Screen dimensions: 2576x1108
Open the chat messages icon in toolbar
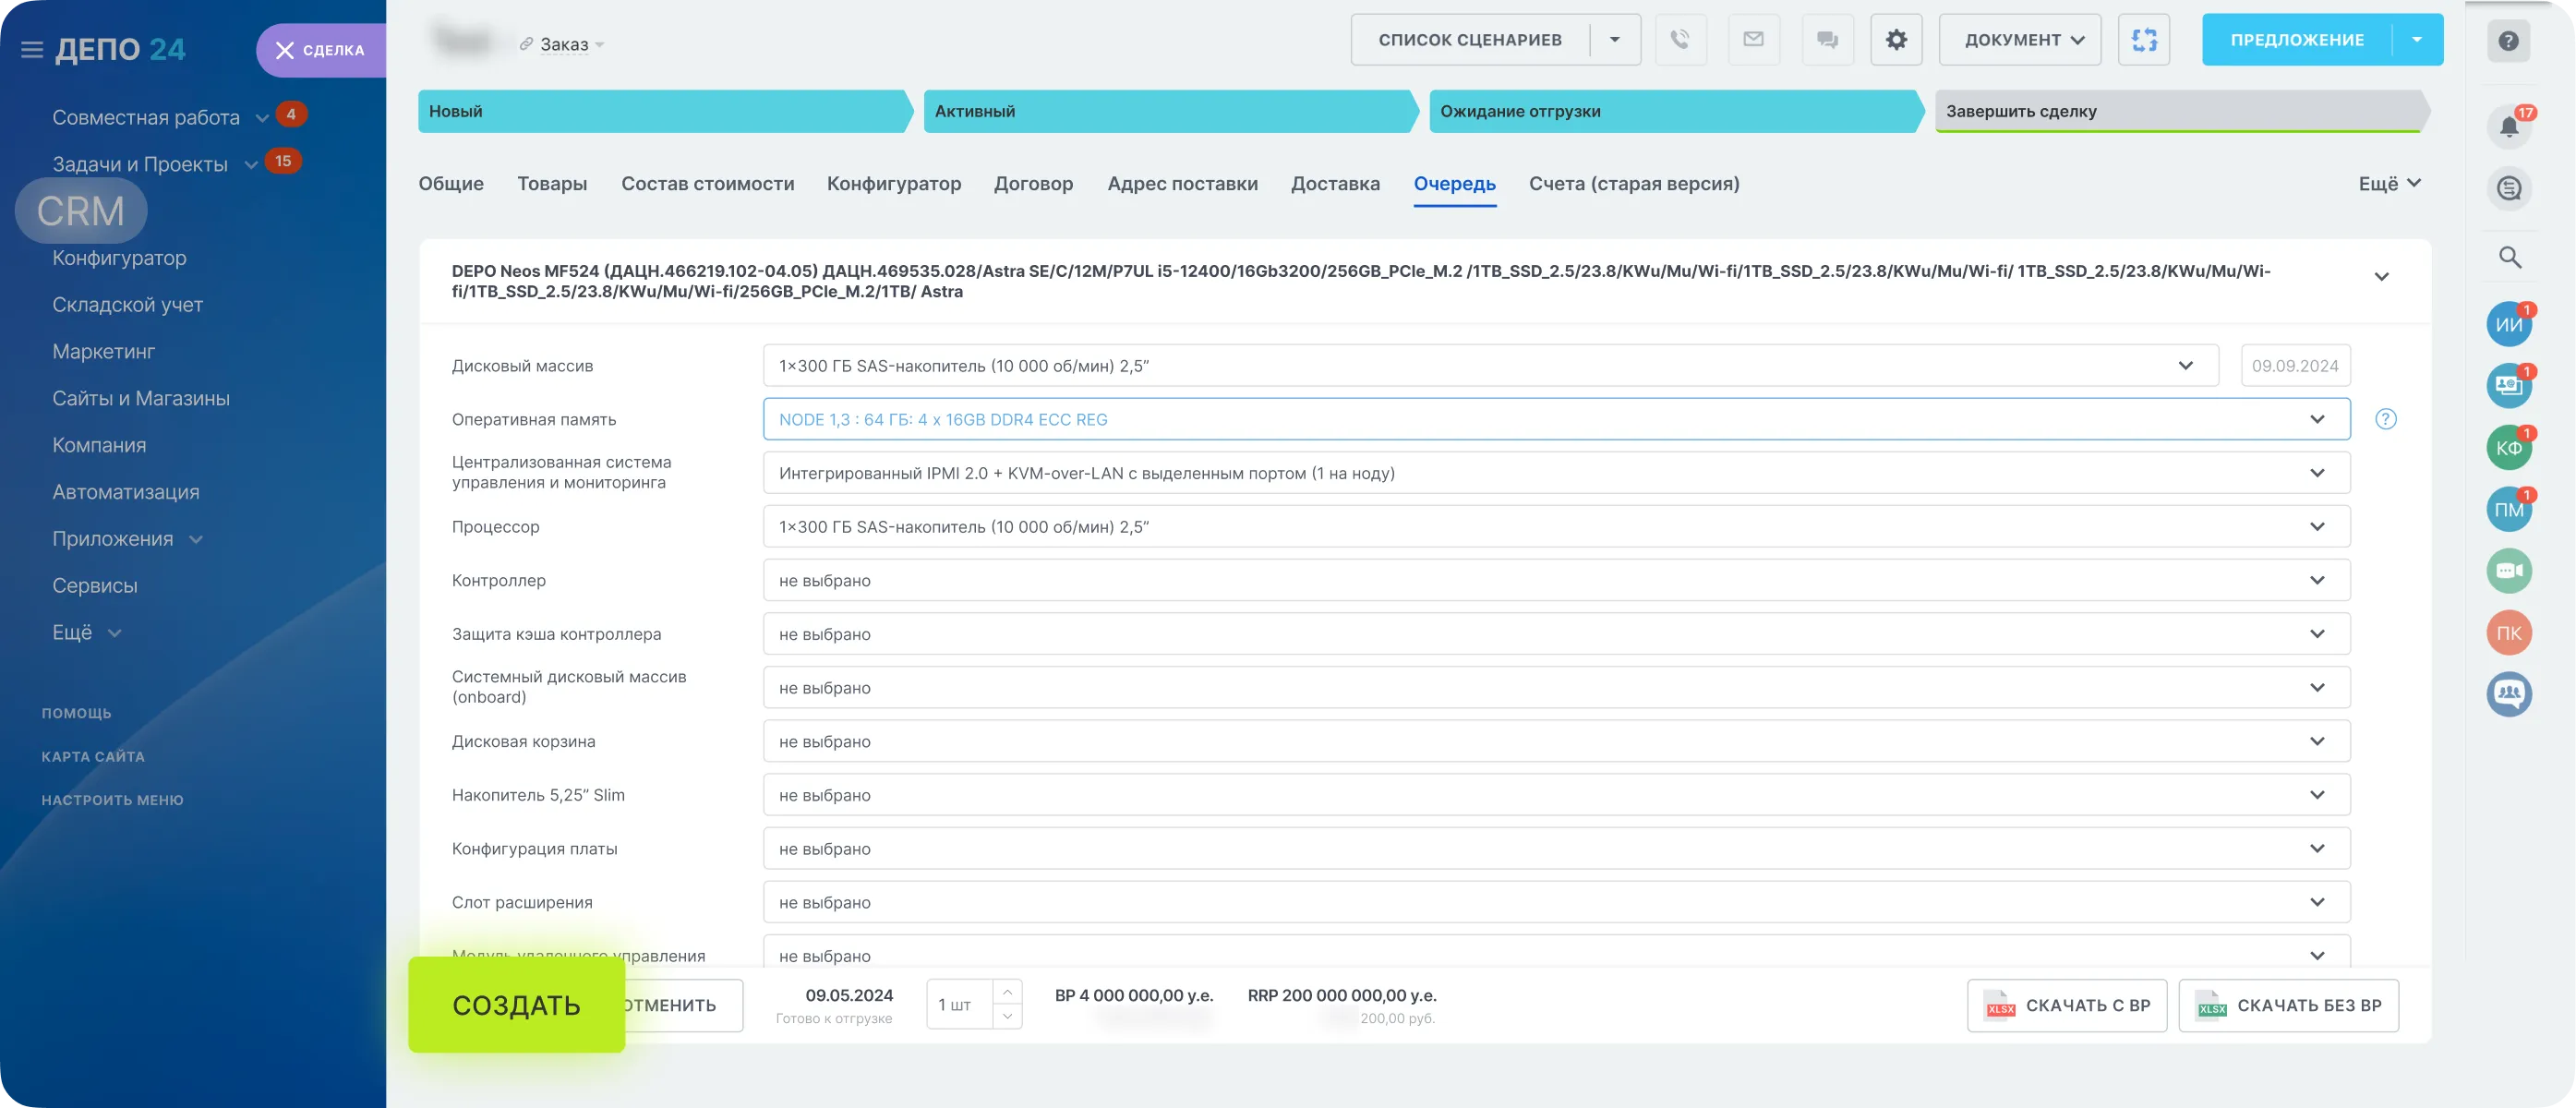(1827, 40)
